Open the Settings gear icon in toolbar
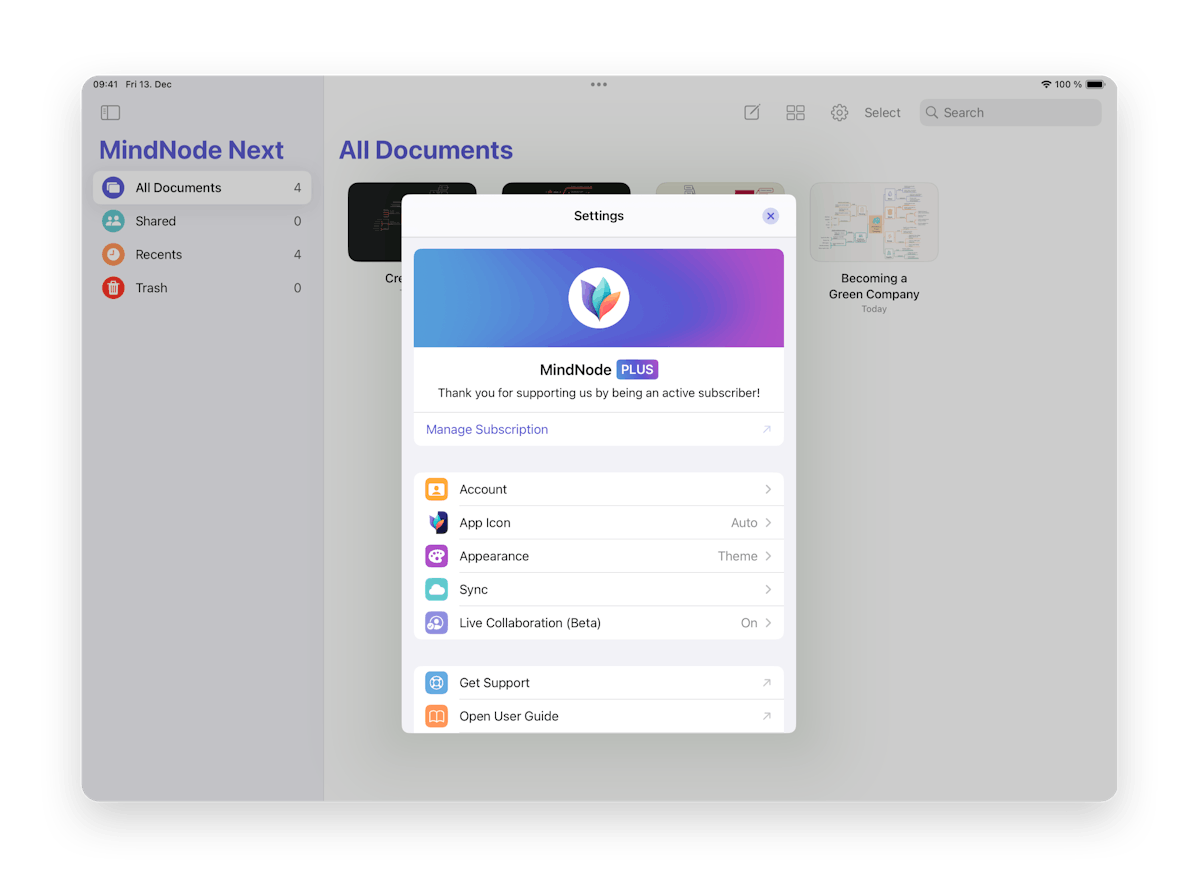 pyautogui.click(x=839, y=112)
